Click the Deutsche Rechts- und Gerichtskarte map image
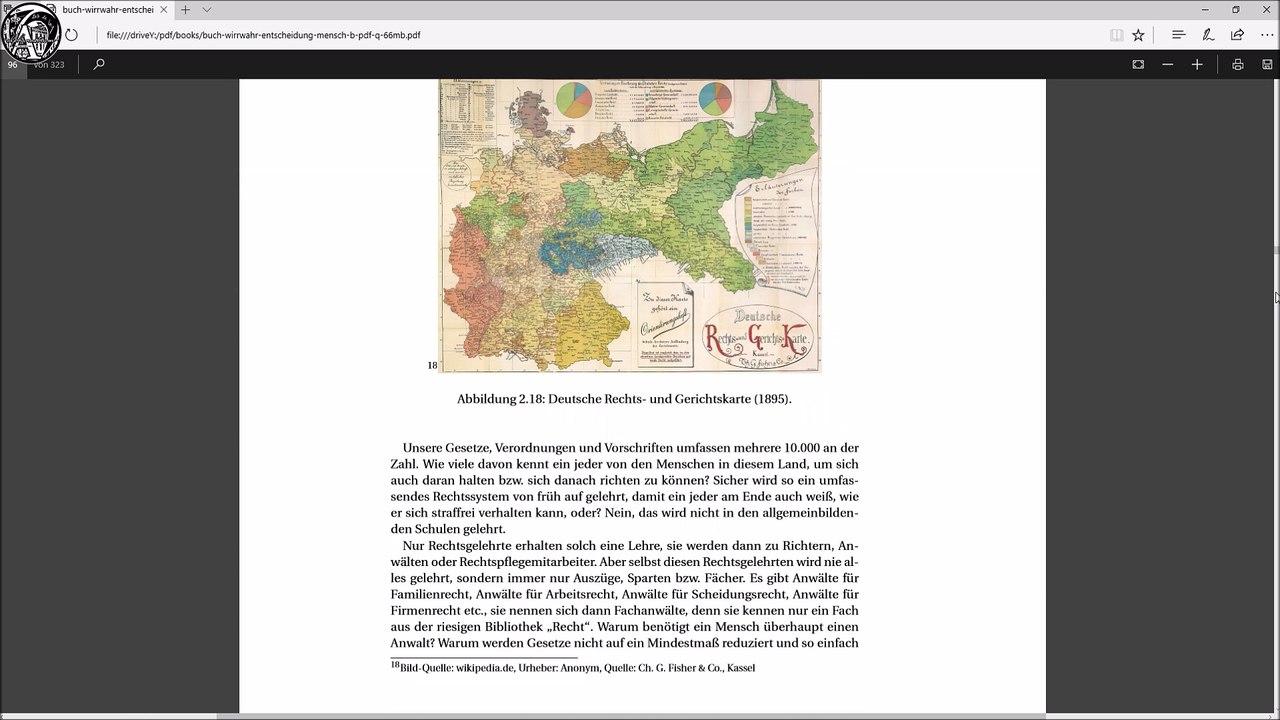 pyautogui.click(x=630, y=226)
